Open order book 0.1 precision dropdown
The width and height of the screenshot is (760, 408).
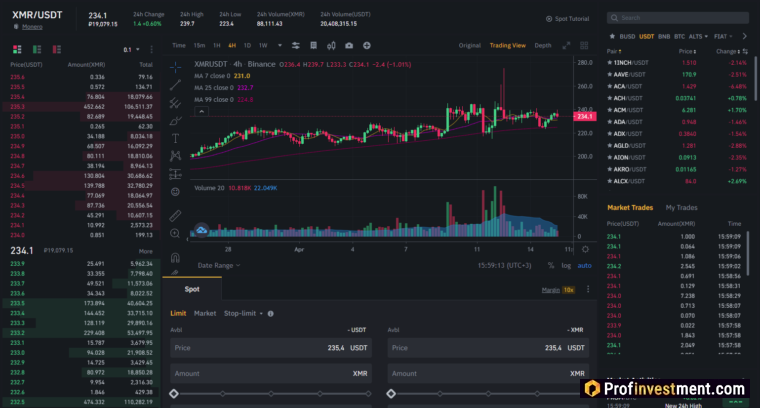(131, 49)
